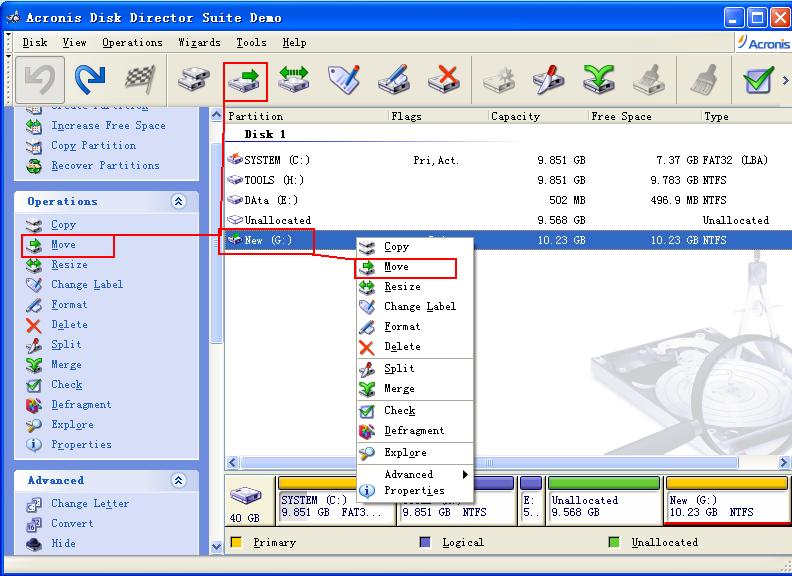Select the Unallocated partition list row
This screenshot has height=576, width=792.
pos(507,220)
